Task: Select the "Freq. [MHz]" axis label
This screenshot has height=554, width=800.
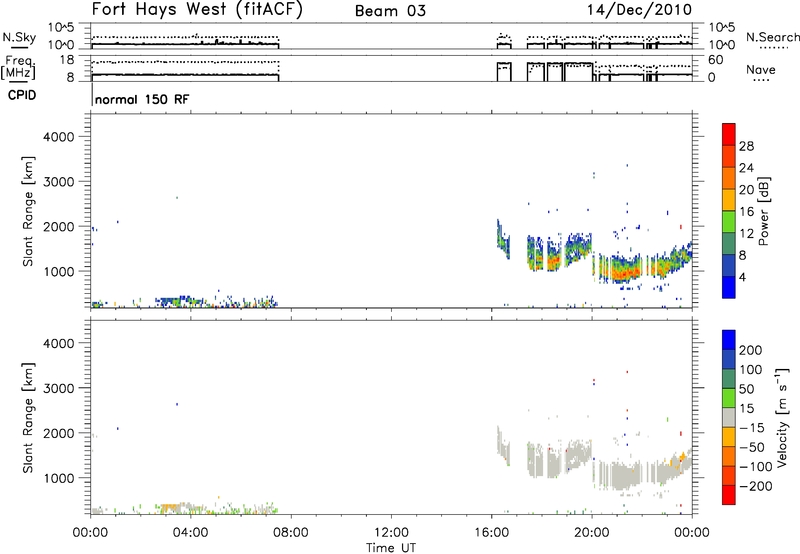Action: [x=19, y=67]
